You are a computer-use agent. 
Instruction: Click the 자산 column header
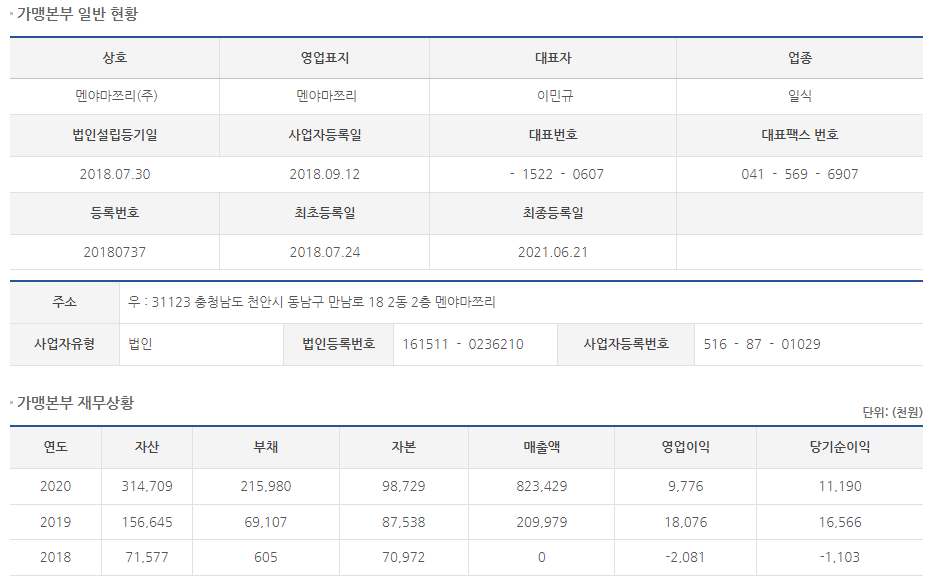[147, 447]
